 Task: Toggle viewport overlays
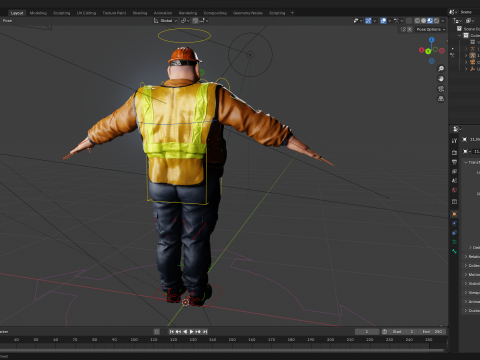[x=383, y=21]
